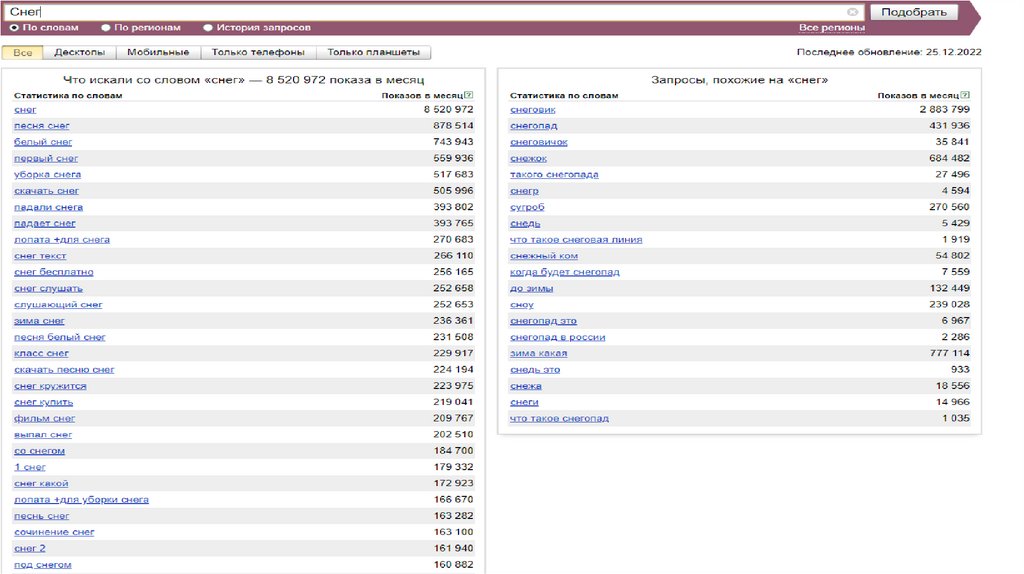Open the 'лопата +для снега' query link

click(x=61, y=239)
